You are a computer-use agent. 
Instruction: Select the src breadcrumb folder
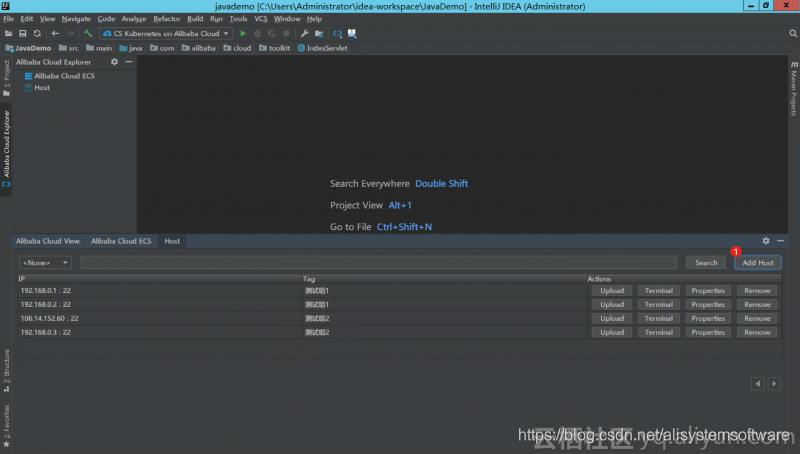coord(68,48)
